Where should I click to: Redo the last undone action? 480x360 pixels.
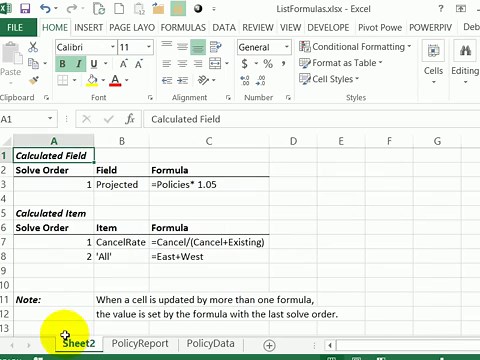(x=71, y=9)
